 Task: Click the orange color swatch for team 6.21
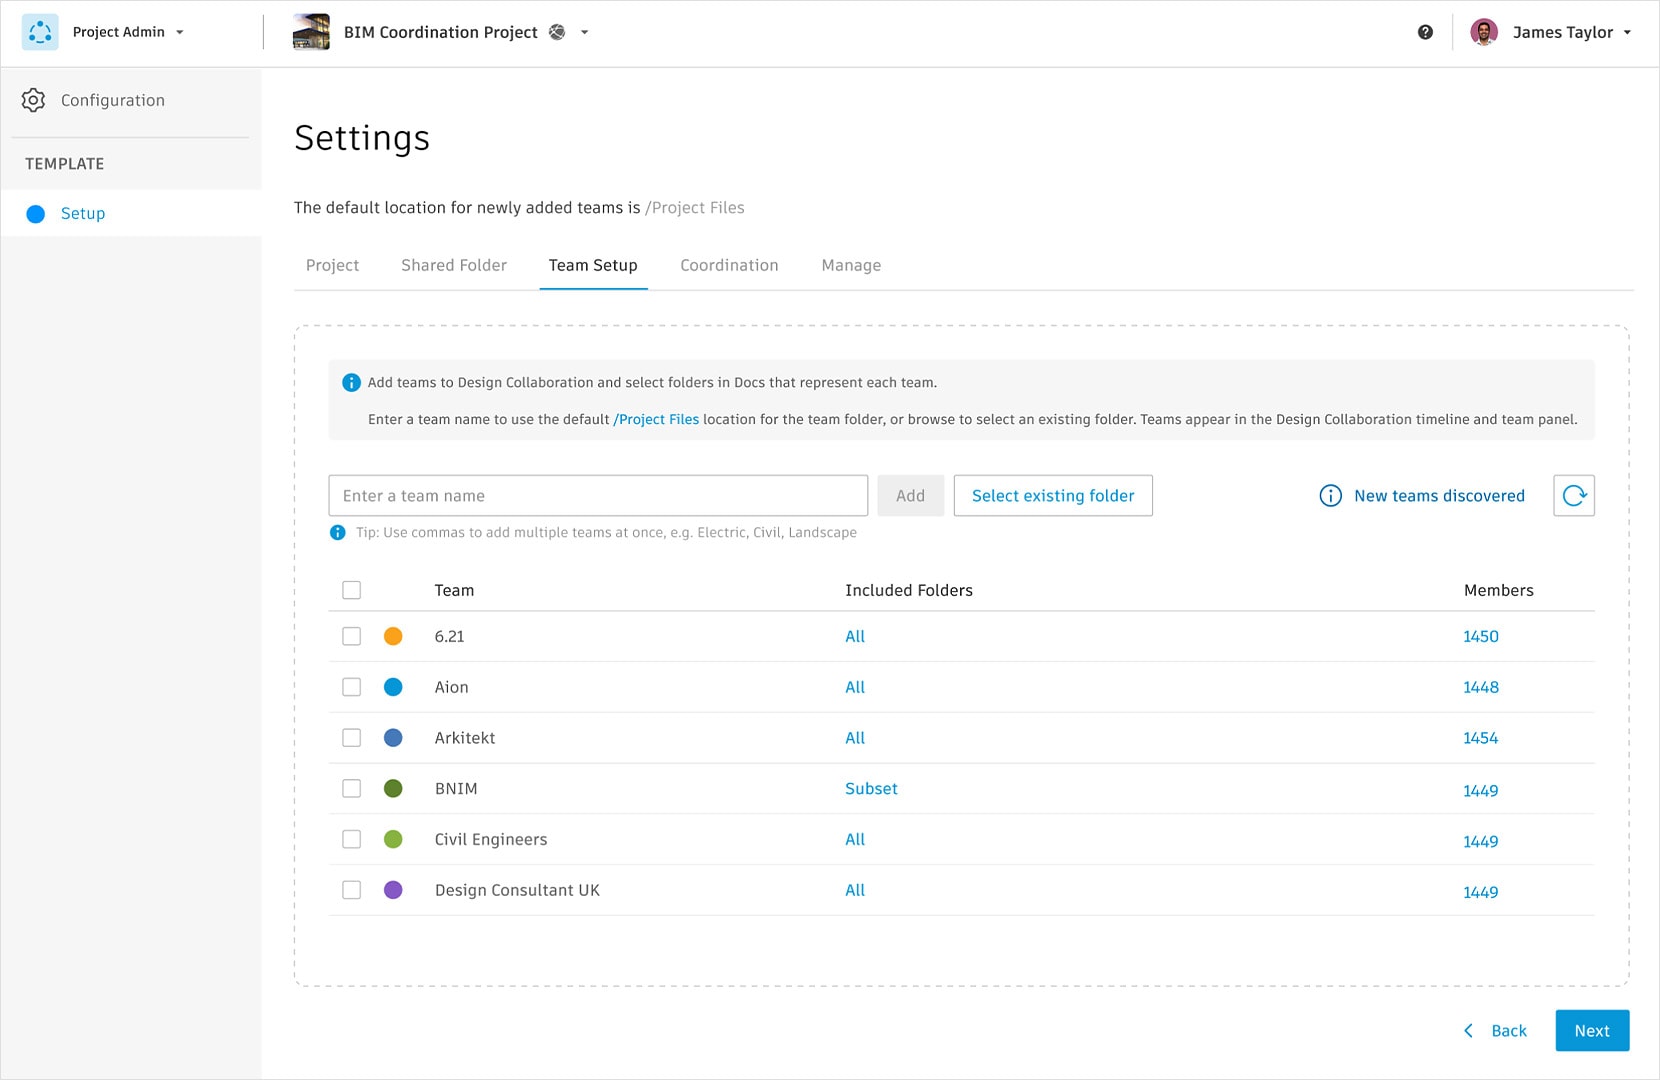[x=393, y=636]
